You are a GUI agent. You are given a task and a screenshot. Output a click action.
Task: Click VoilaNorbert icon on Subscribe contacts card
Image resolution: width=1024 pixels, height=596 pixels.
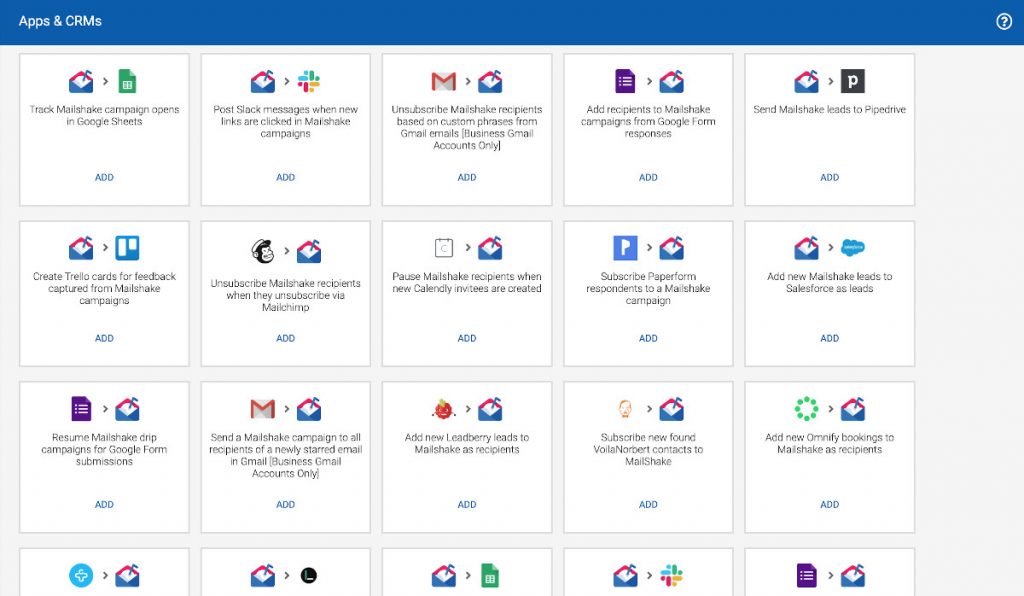click(625, 409)
